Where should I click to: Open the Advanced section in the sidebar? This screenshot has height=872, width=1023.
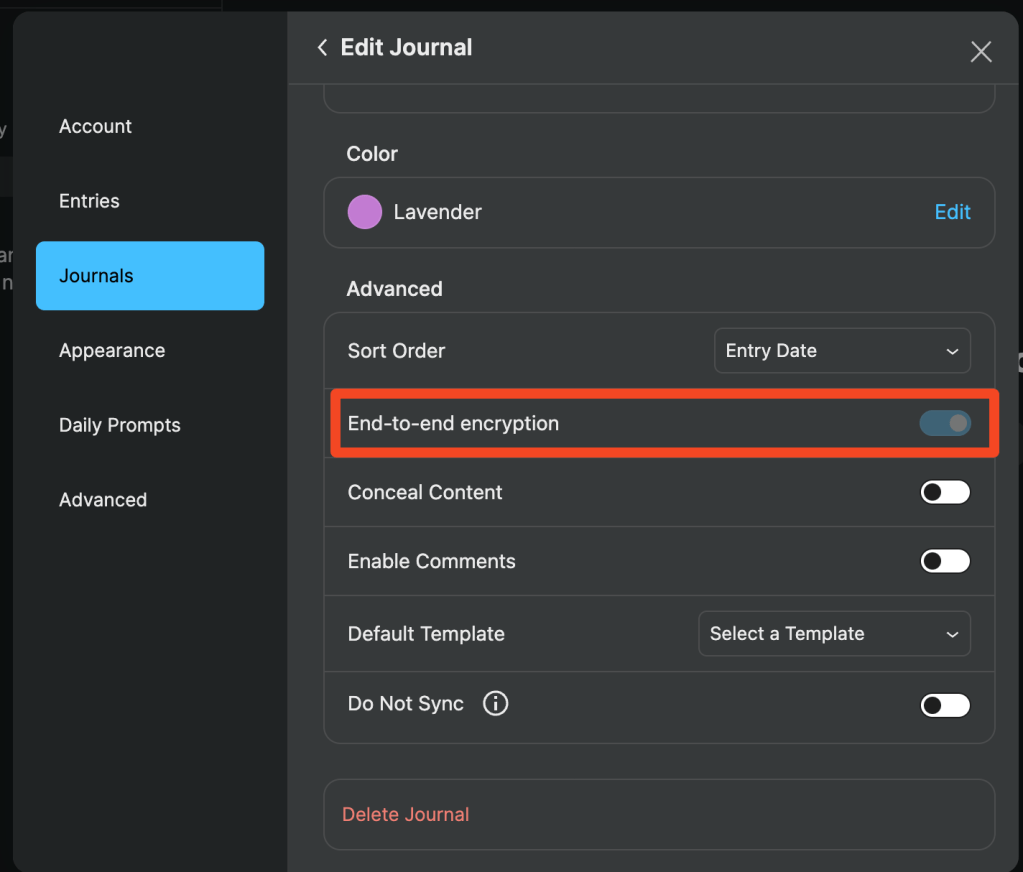tap(103, 500)
